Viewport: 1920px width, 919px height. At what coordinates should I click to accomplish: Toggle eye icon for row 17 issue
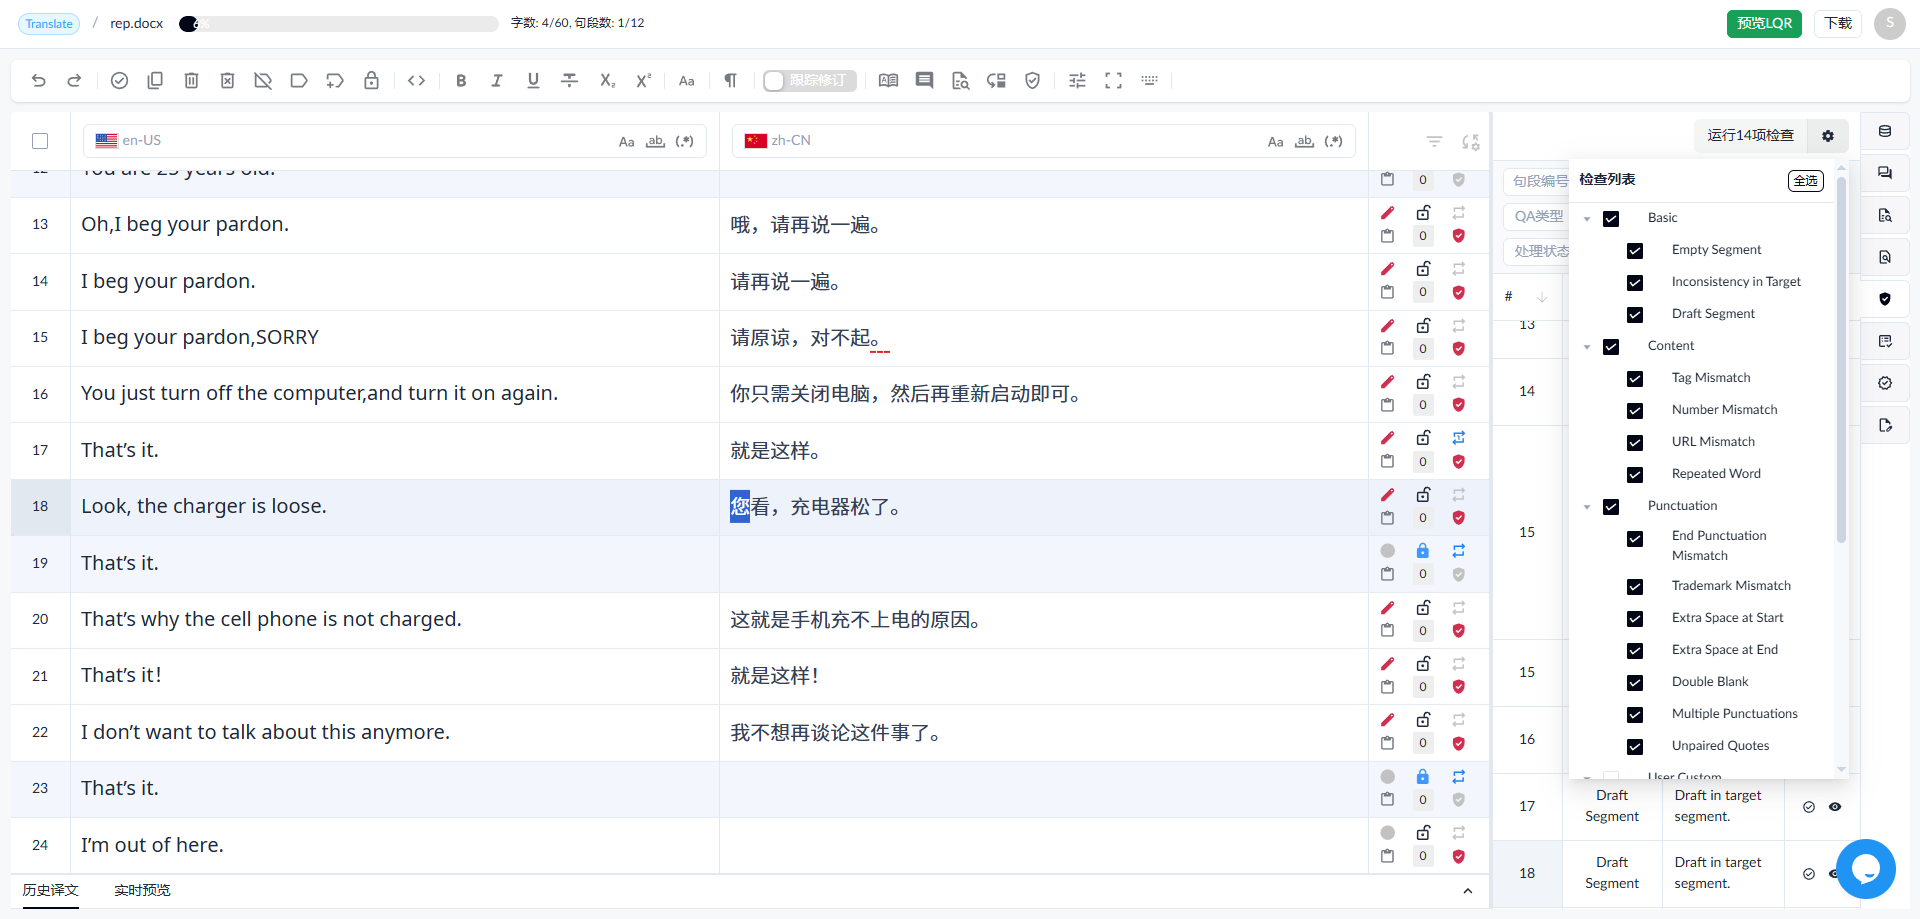1835,807
